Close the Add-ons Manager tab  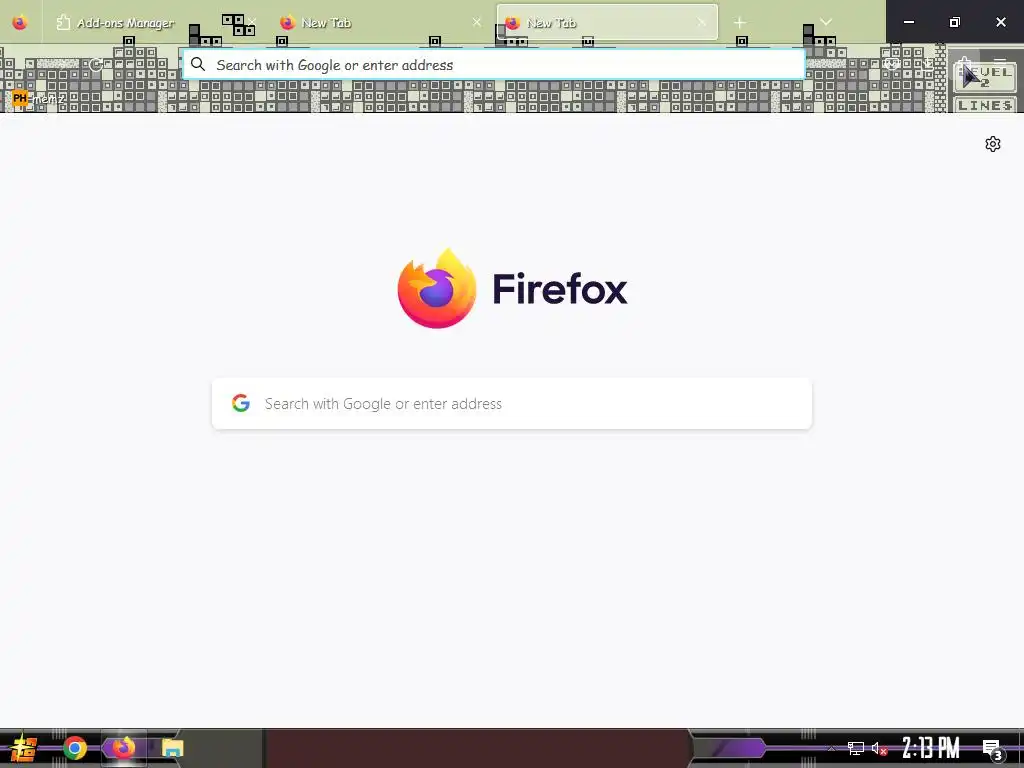pyautogui.click(x=252, y=23)
